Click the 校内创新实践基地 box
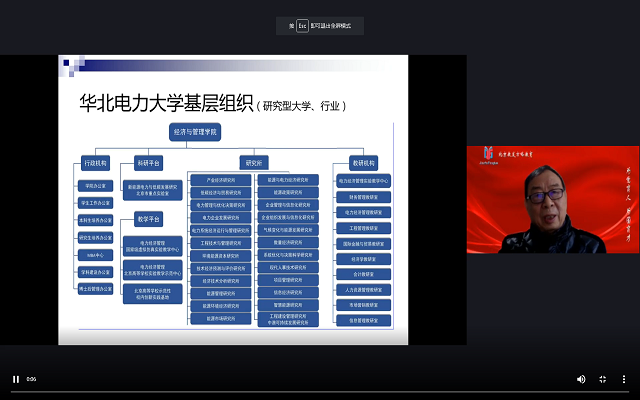This screenshot has width=640, height=400. 153,294
